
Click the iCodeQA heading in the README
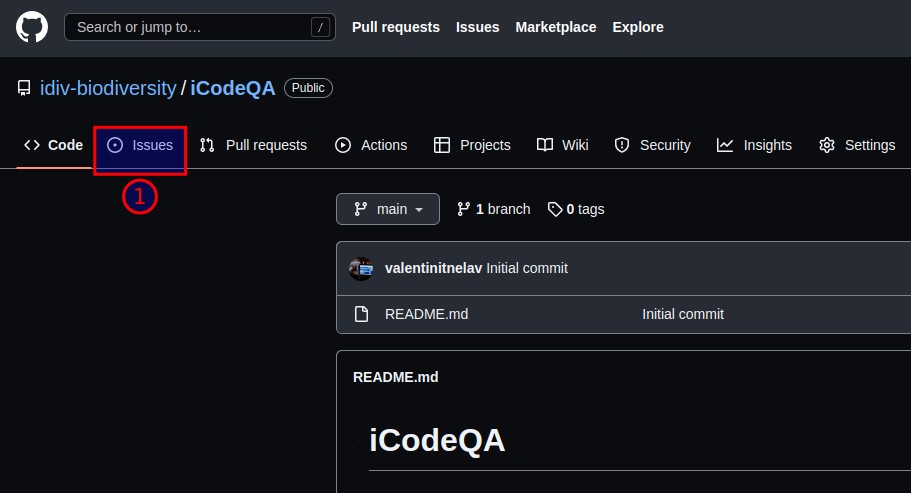click(437, 440)
